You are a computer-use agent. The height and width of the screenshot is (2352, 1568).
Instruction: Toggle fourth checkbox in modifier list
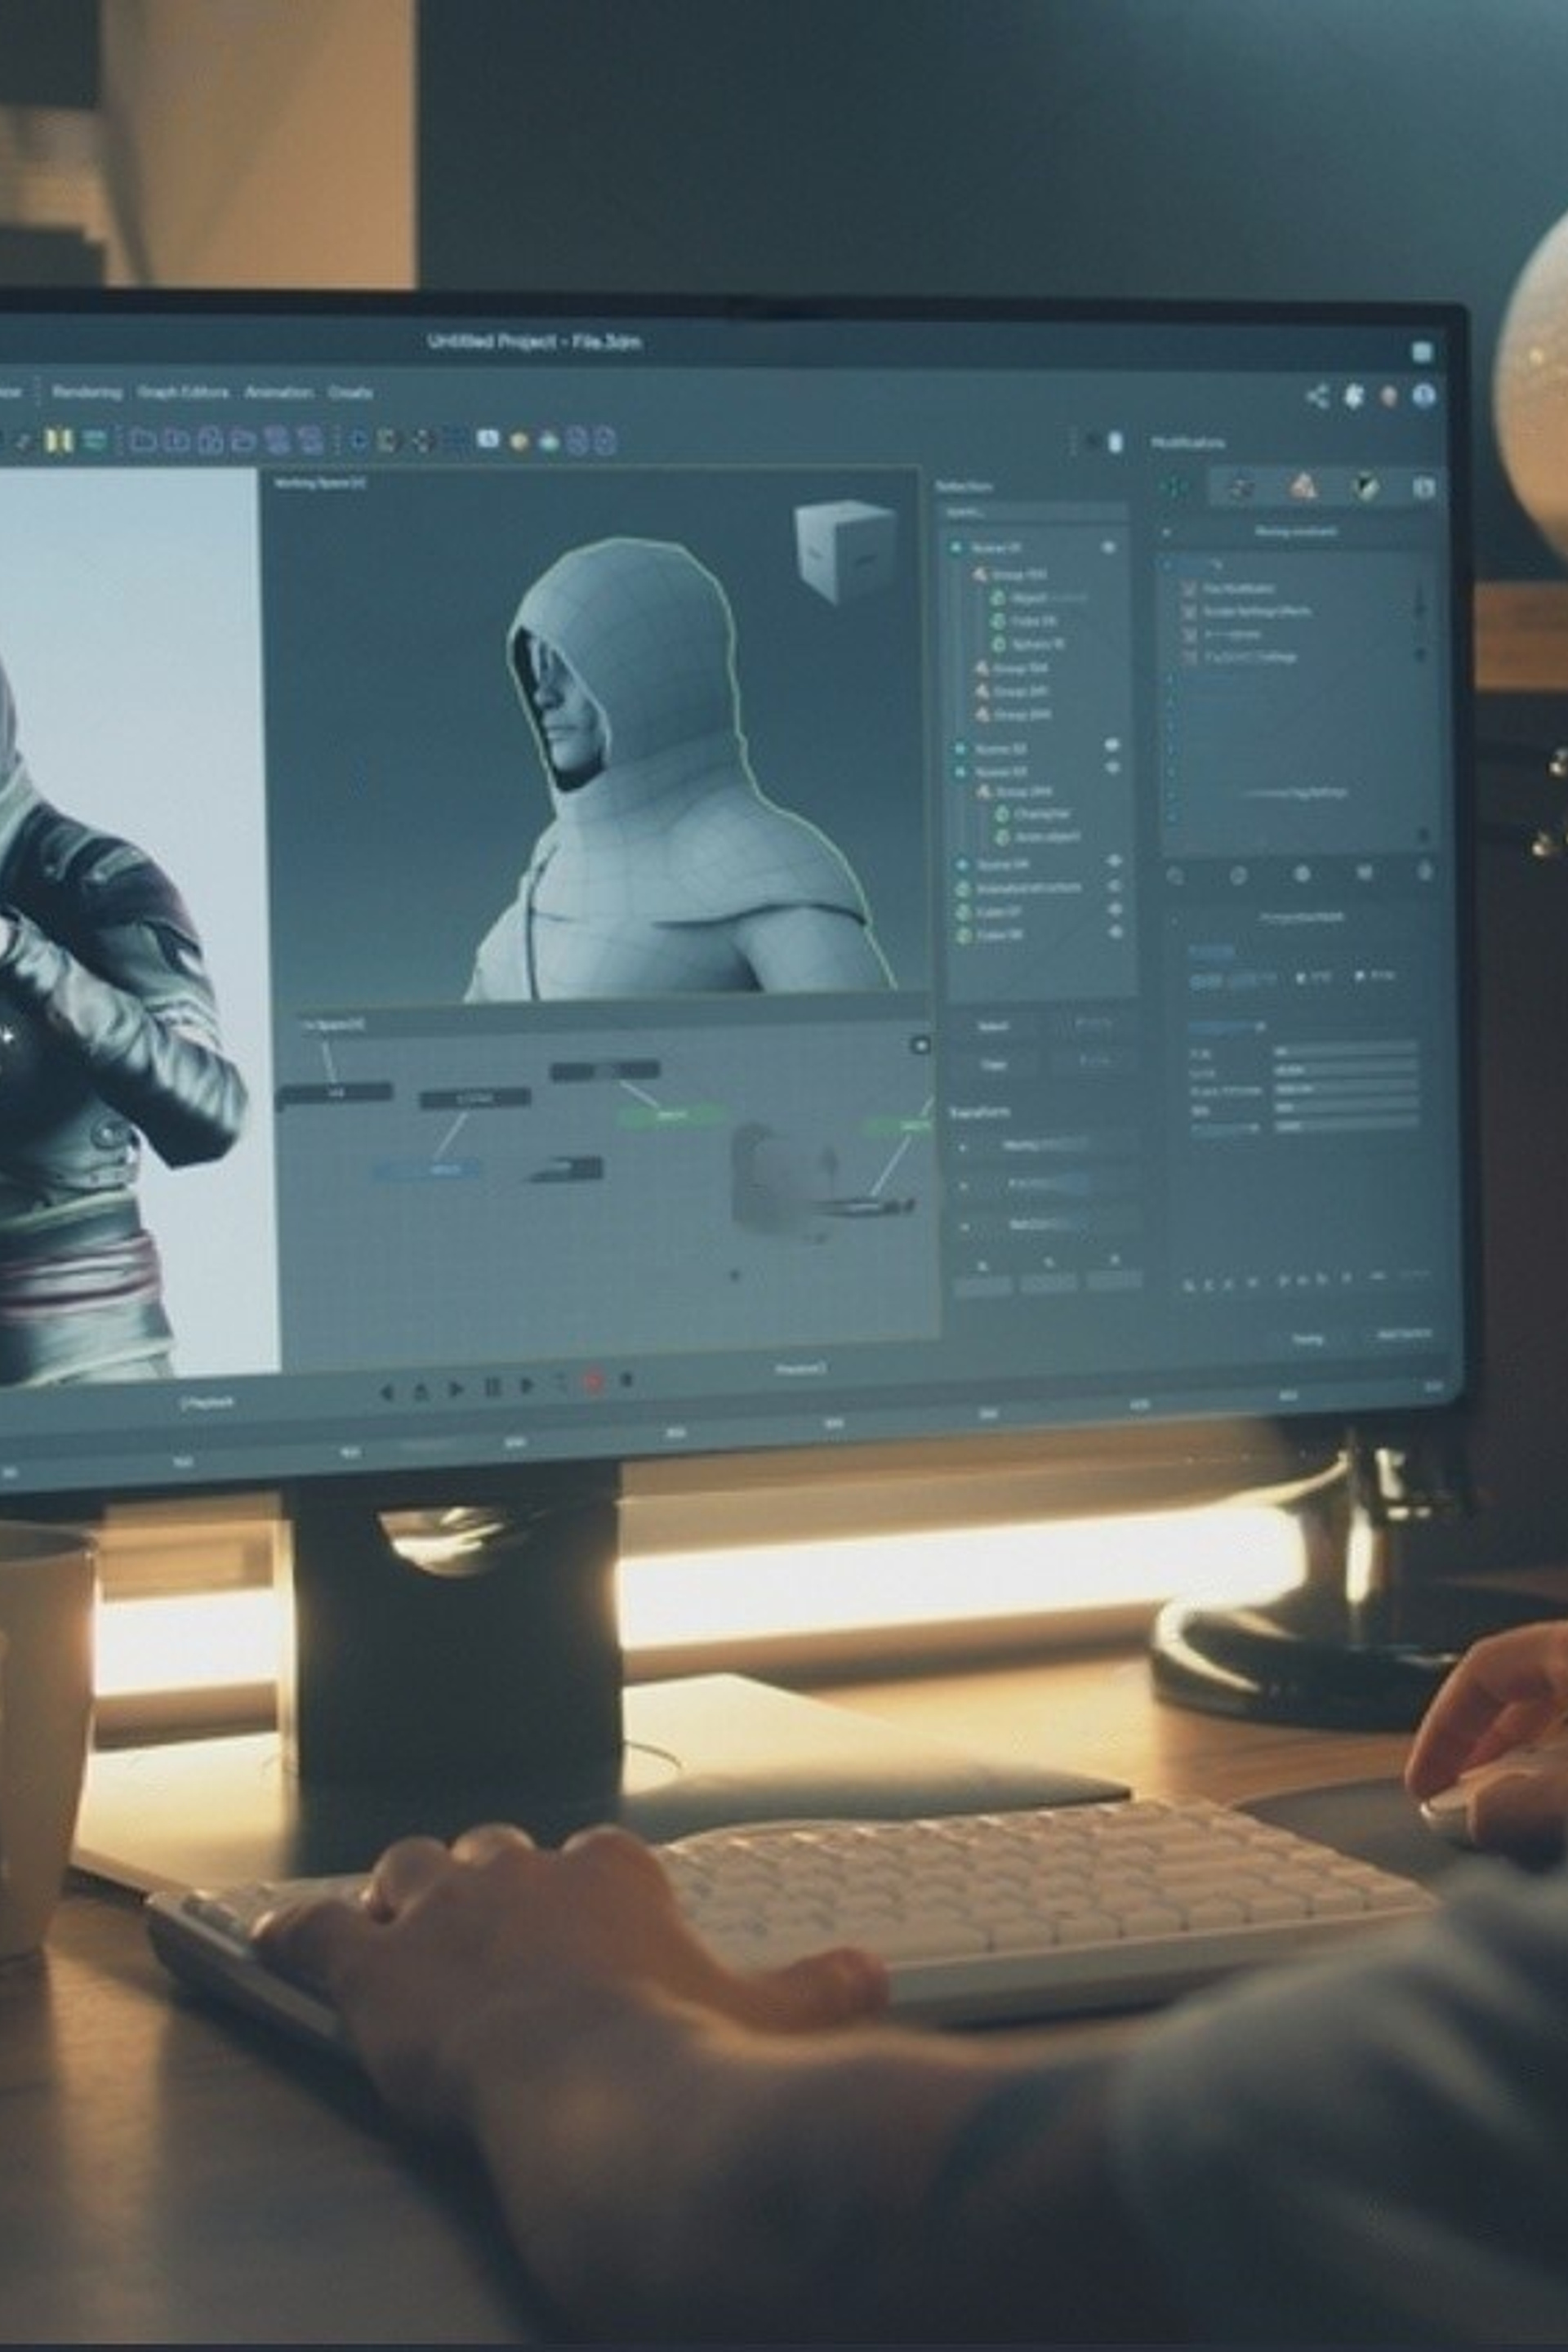click(1188, 657)
